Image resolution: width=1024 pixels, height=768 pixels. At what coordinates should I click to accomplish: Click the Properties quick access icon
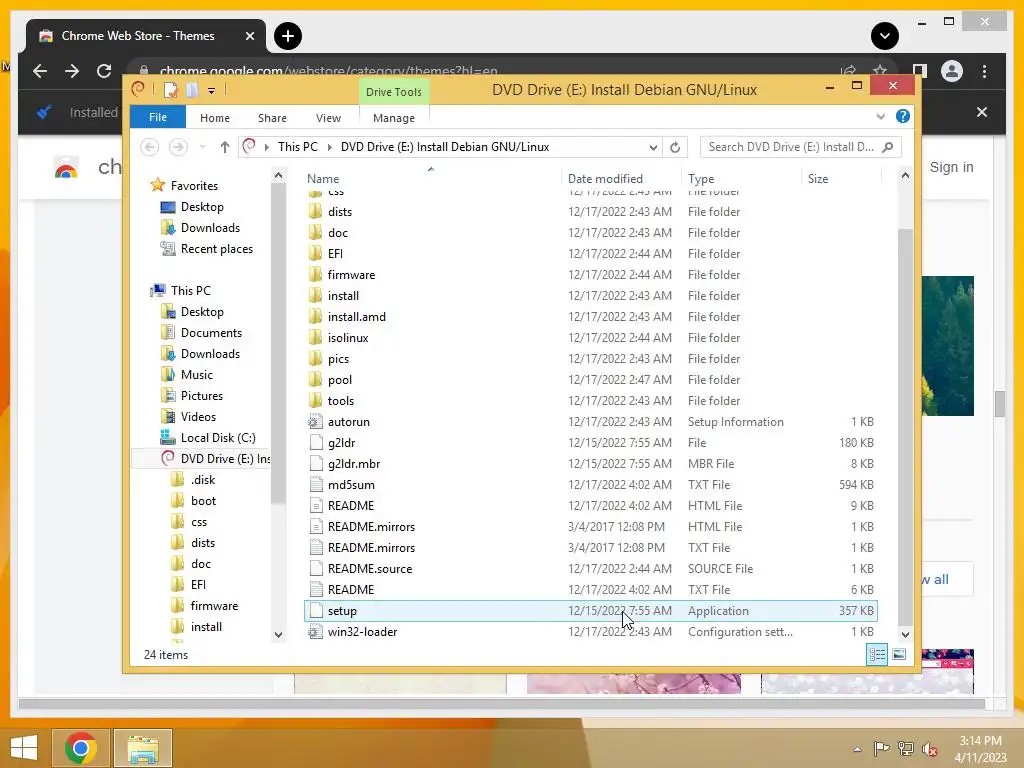[x=170, y=90]
